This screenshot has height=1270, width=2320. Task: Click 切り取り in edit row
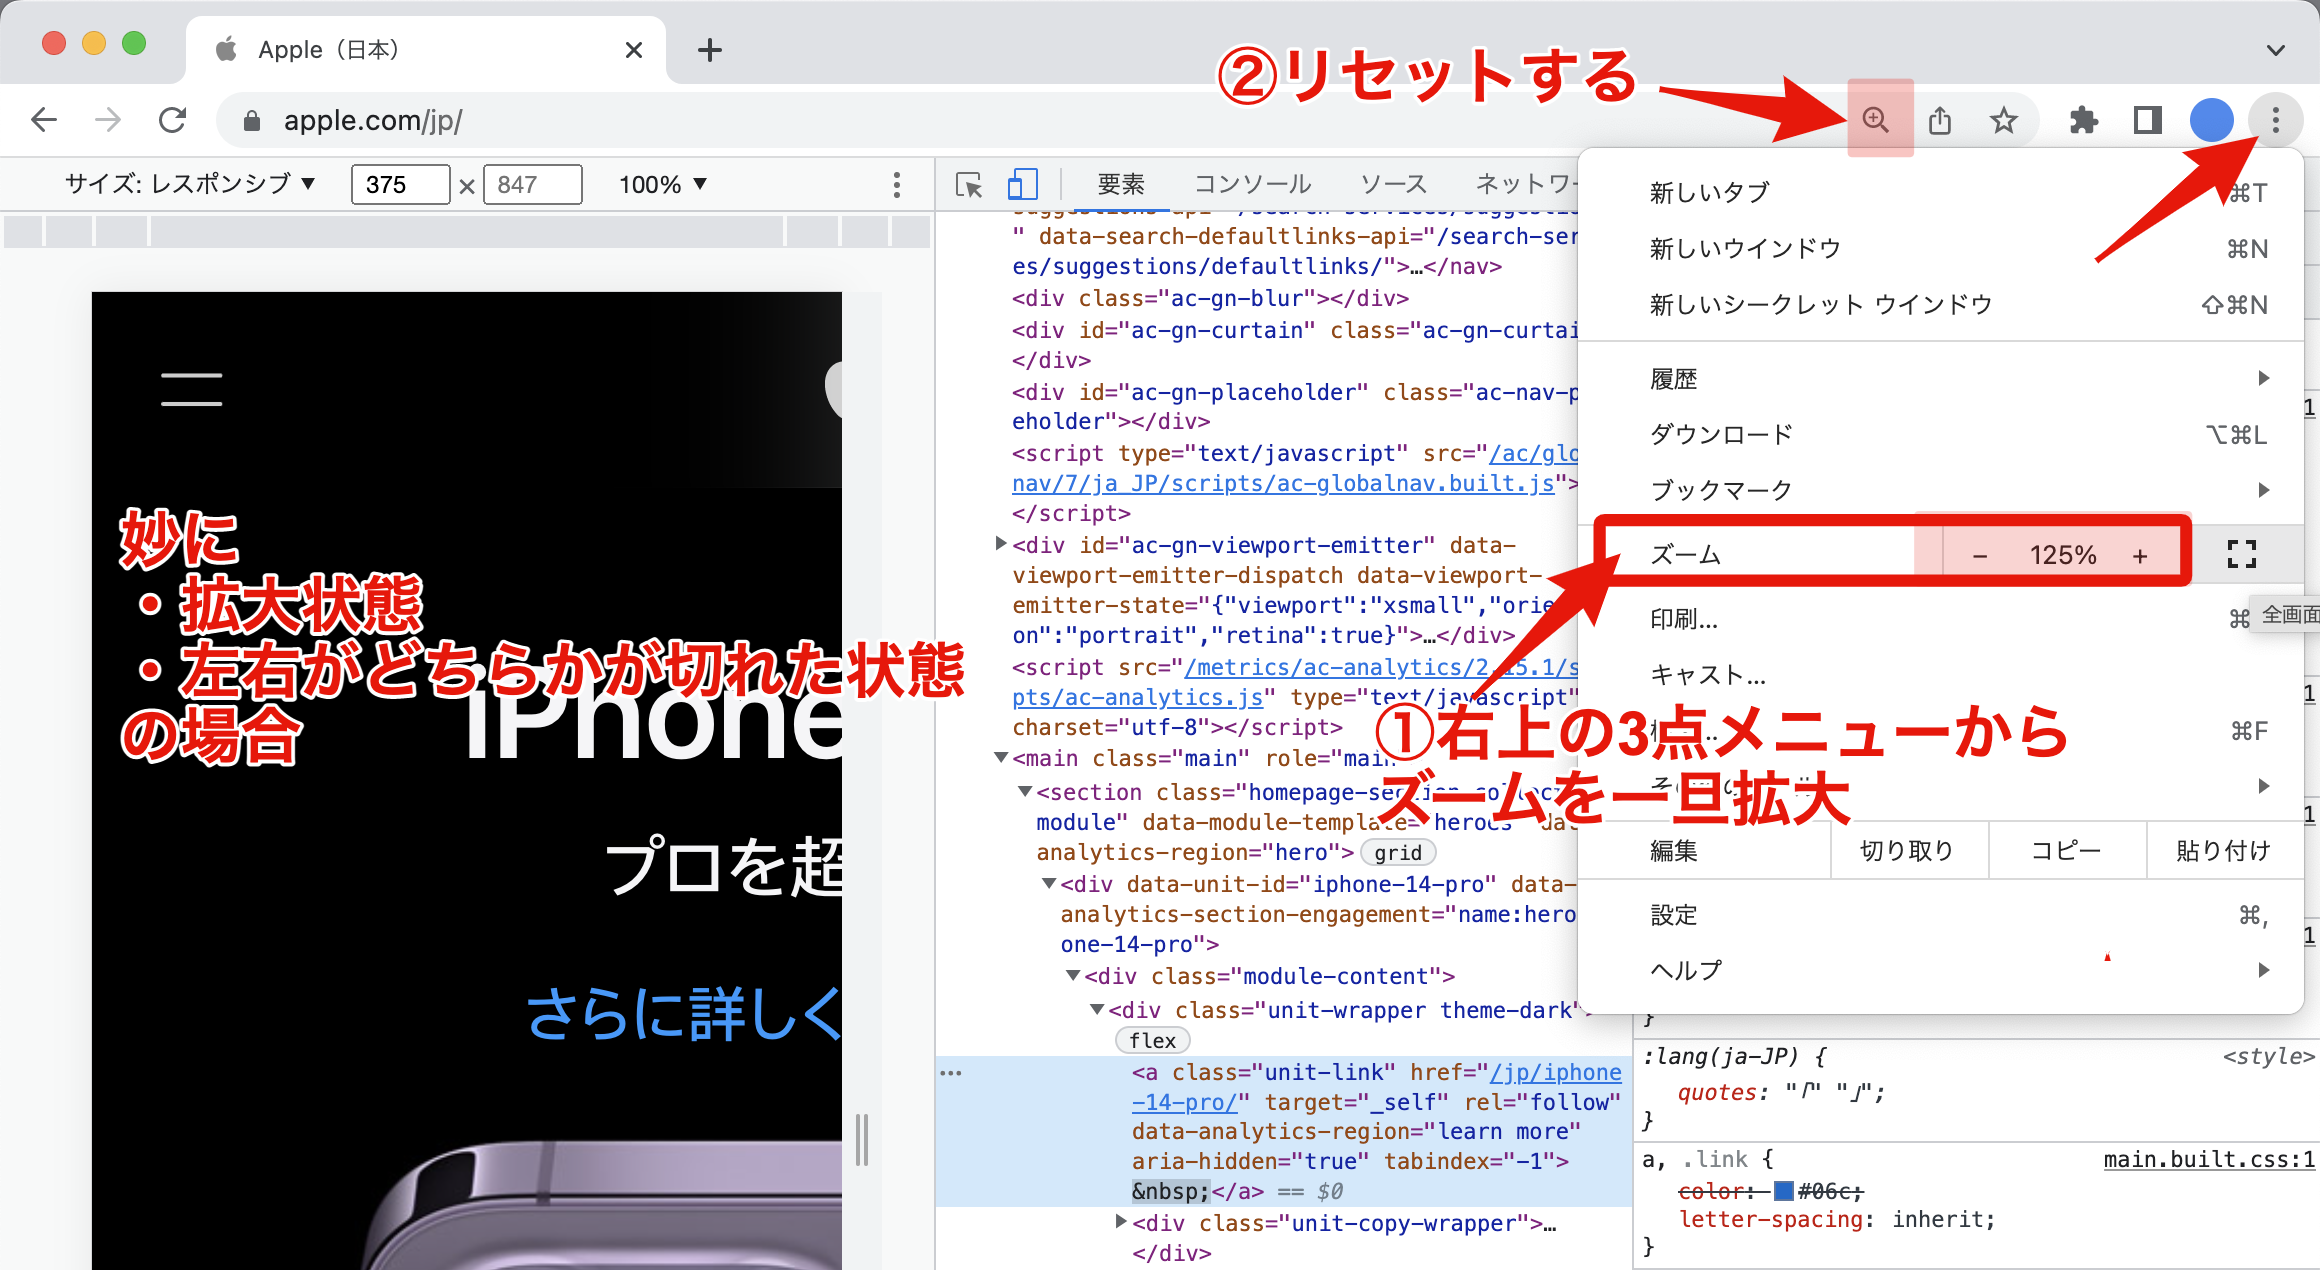[x=1908, y=851]
